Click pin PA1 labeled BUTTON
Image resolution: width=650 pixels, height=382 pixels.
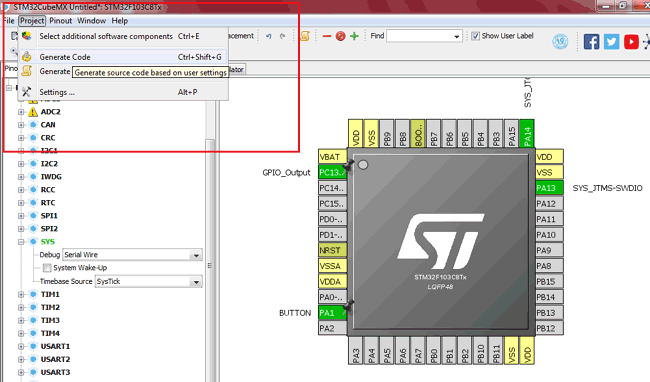point(332,313)
